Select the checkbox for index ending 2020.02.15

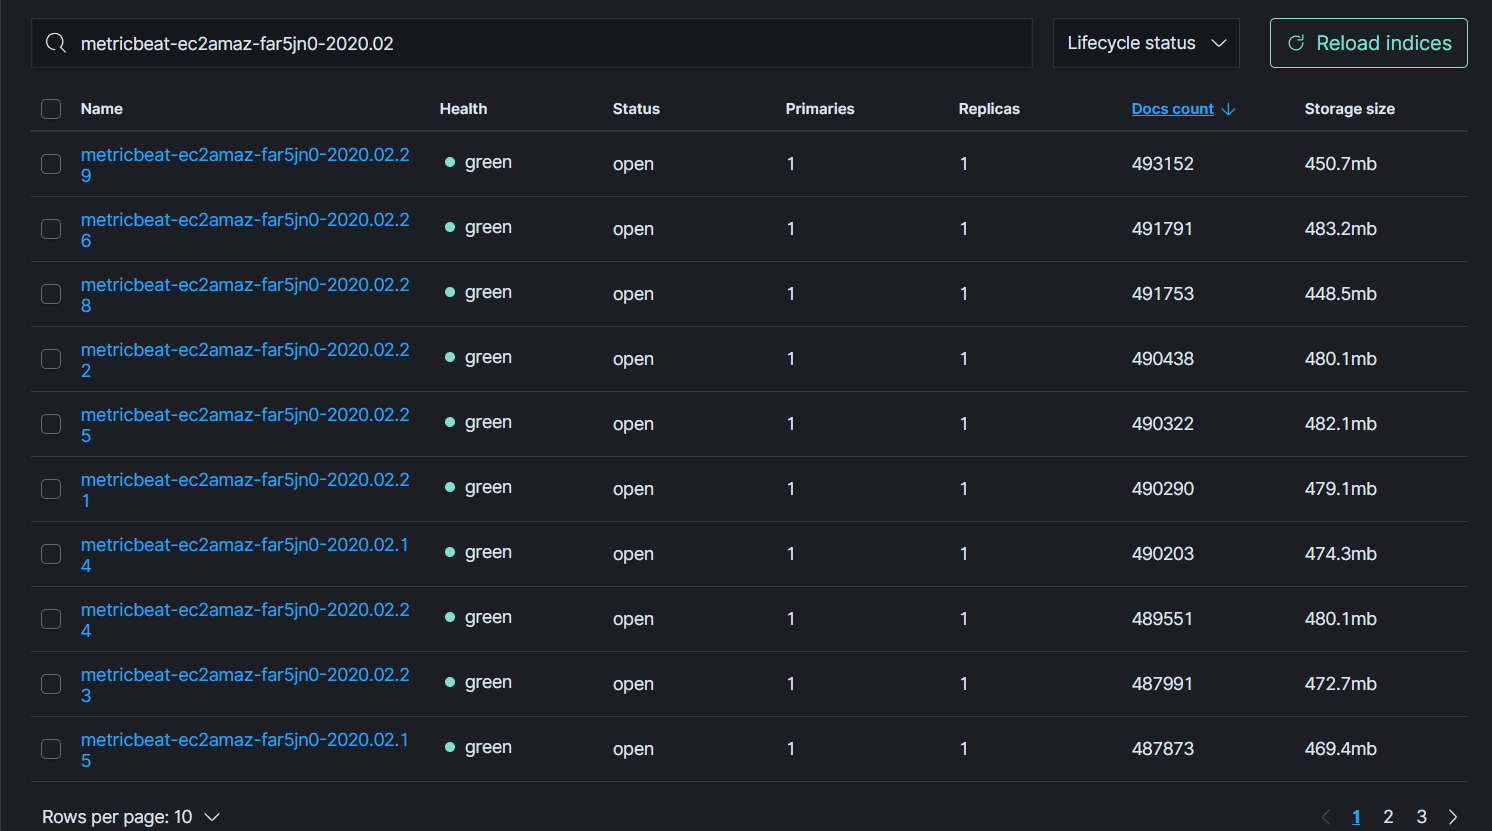pyautogui.click(x=51, y=749)
